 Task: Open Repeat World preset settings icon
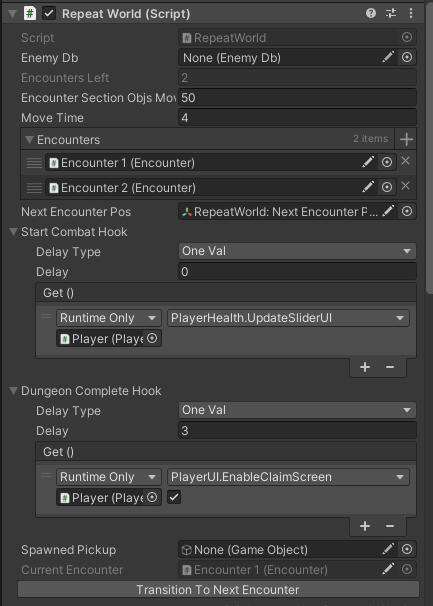[391, 14]
